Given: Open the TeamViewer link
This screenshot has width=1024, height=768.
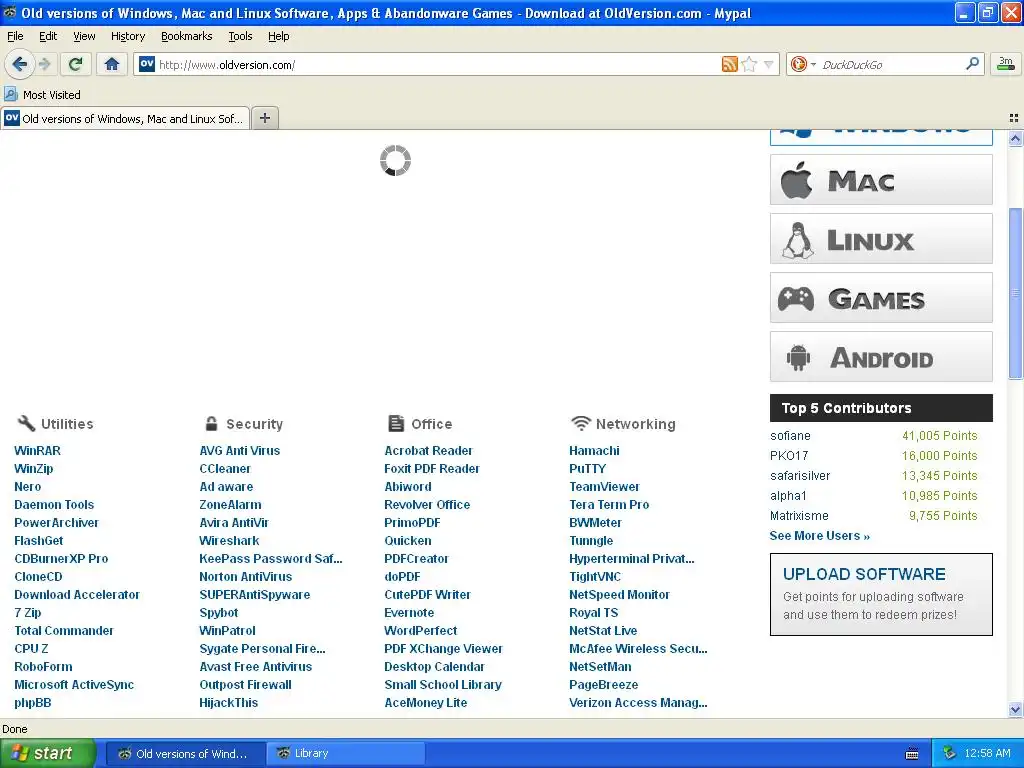Looking at the screenshot, I should [x=604, y=487].
